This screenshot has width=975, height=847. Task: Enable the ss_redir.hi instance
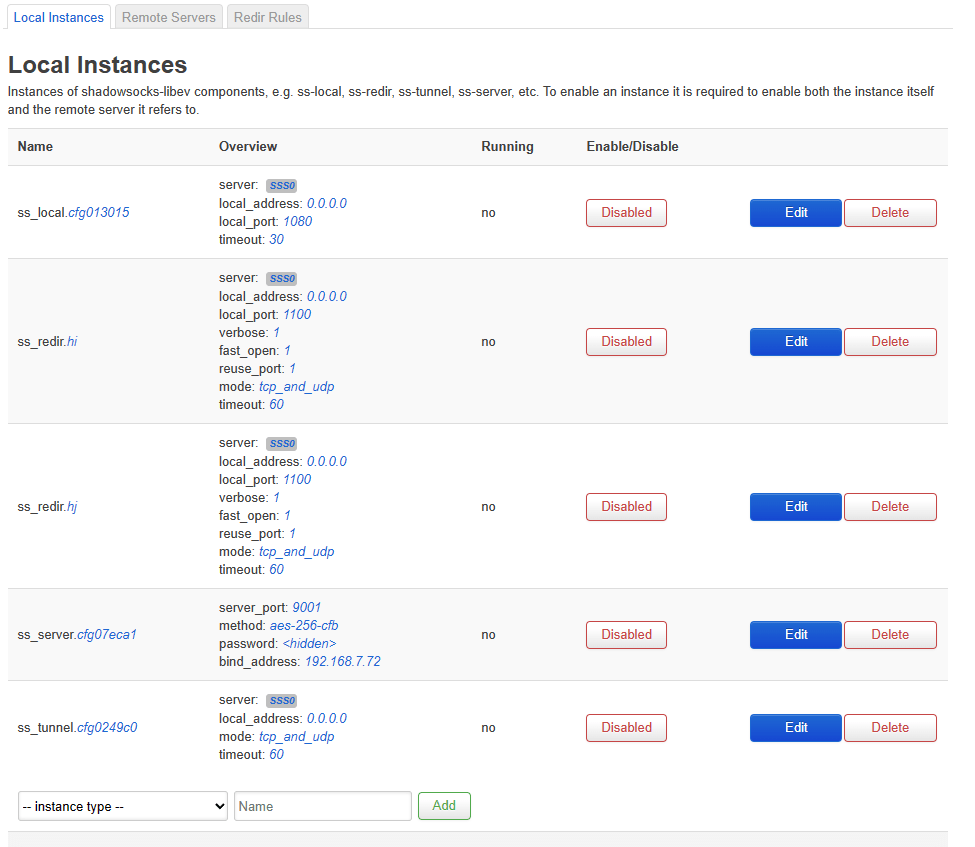[x=626, y=342]
